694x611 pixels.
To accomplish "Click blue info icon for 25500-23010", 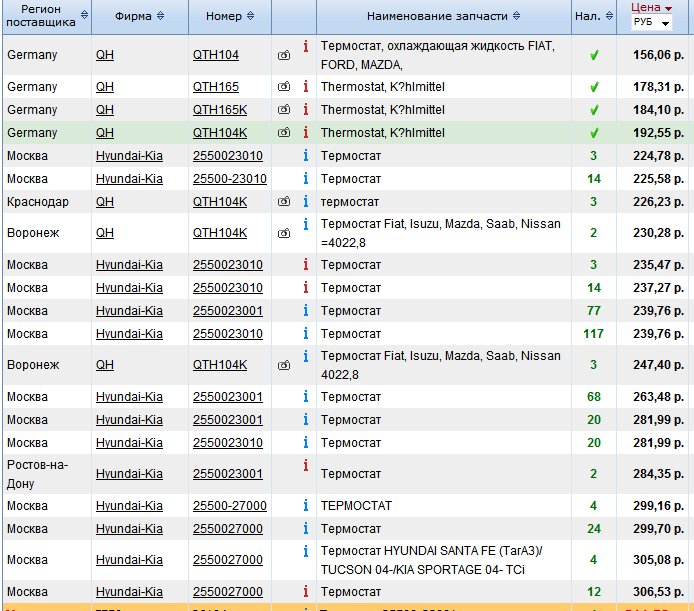I will pos(305,178).
